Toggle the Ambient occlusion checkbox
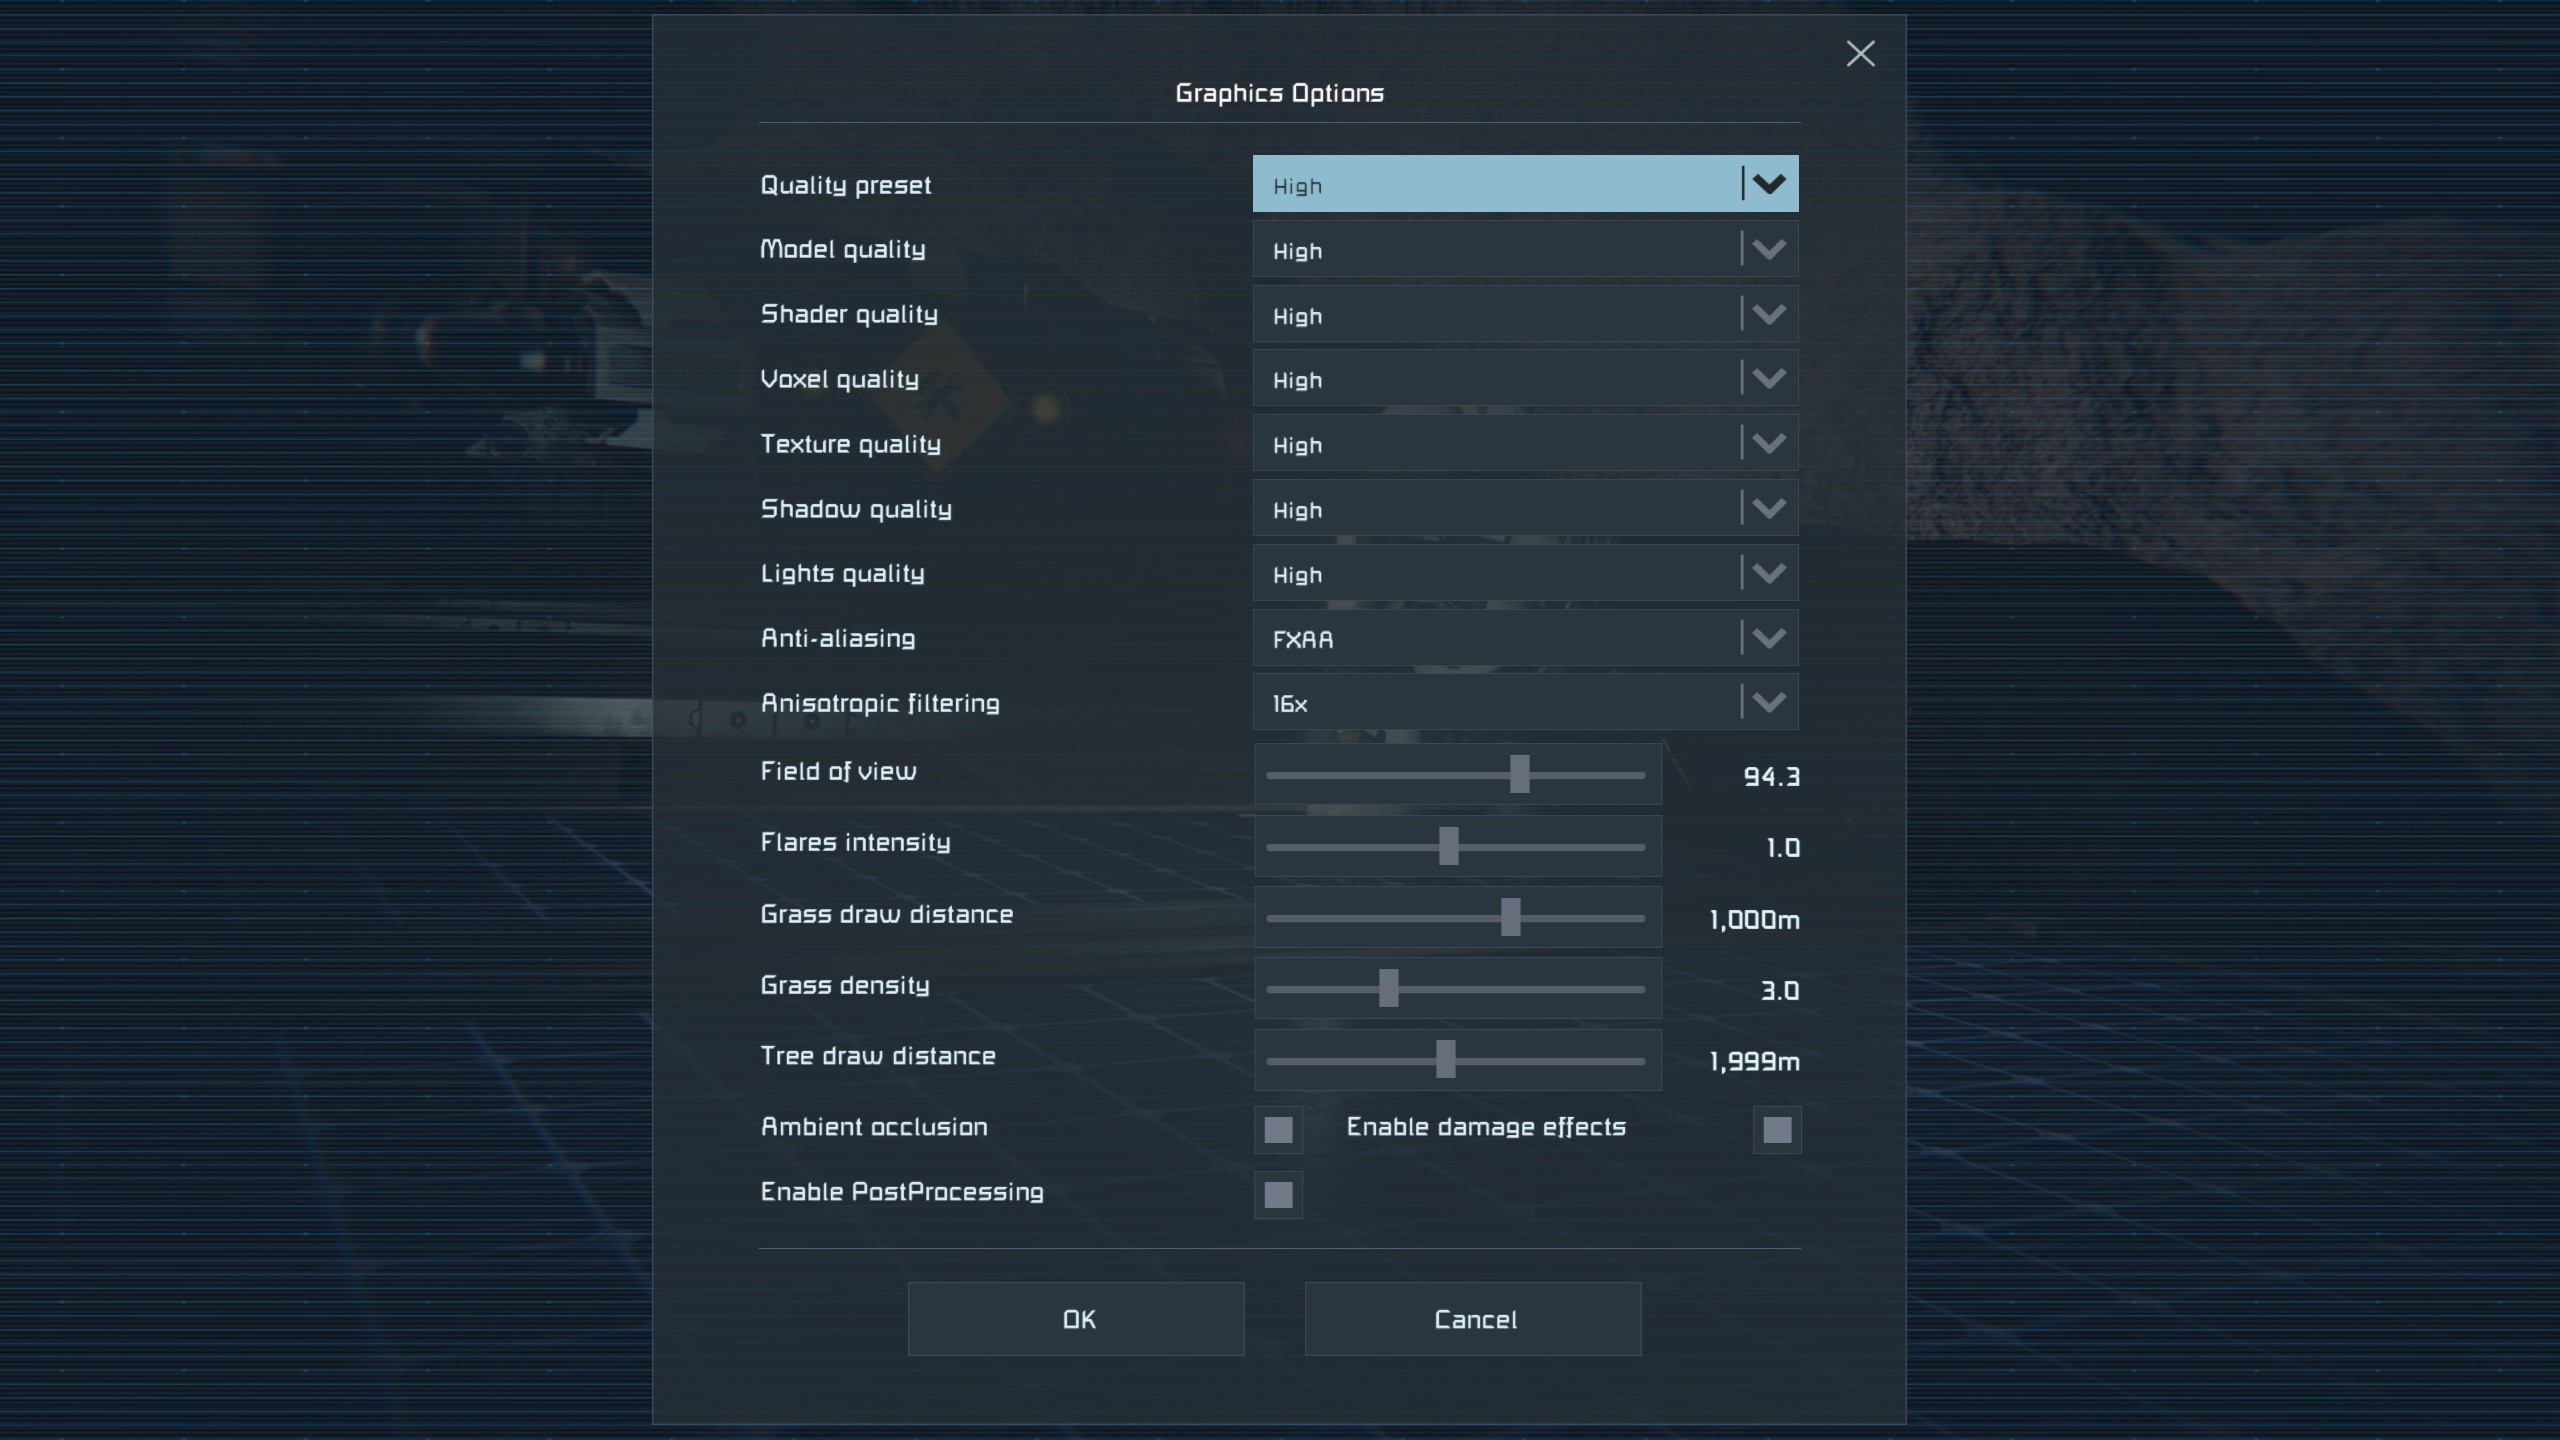 coord(1278,1130)
